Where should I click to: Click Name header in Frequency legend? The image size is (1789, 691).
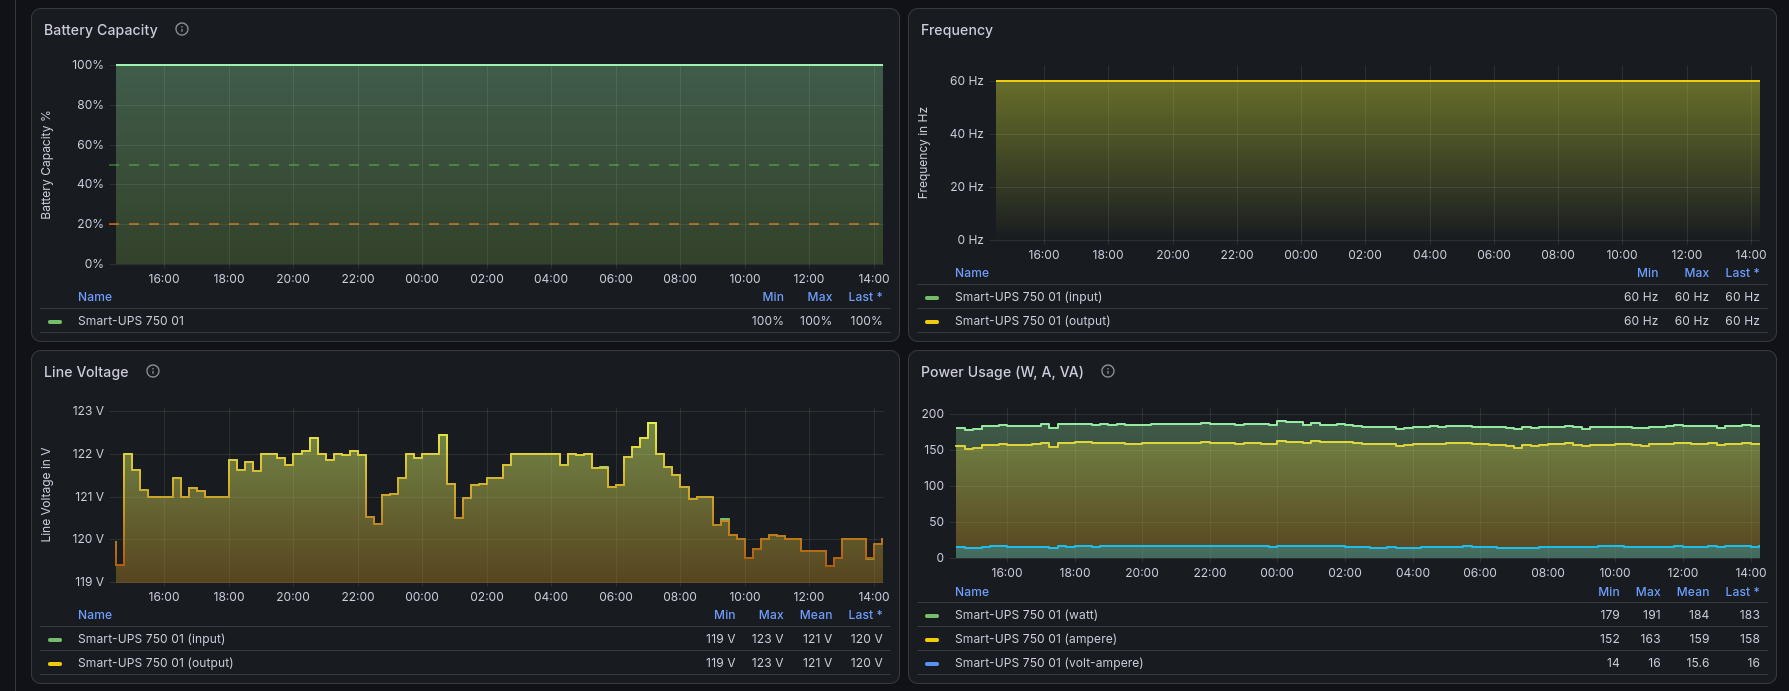point(972,273)
